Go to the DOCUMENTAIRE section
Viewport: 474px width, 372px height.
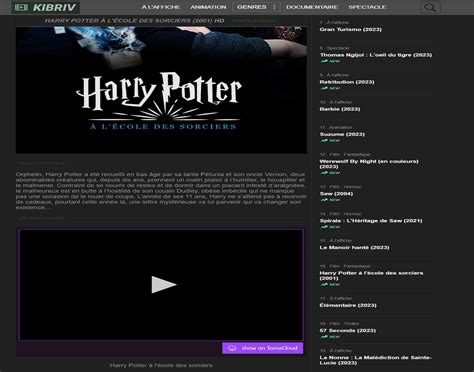(312, 7)
